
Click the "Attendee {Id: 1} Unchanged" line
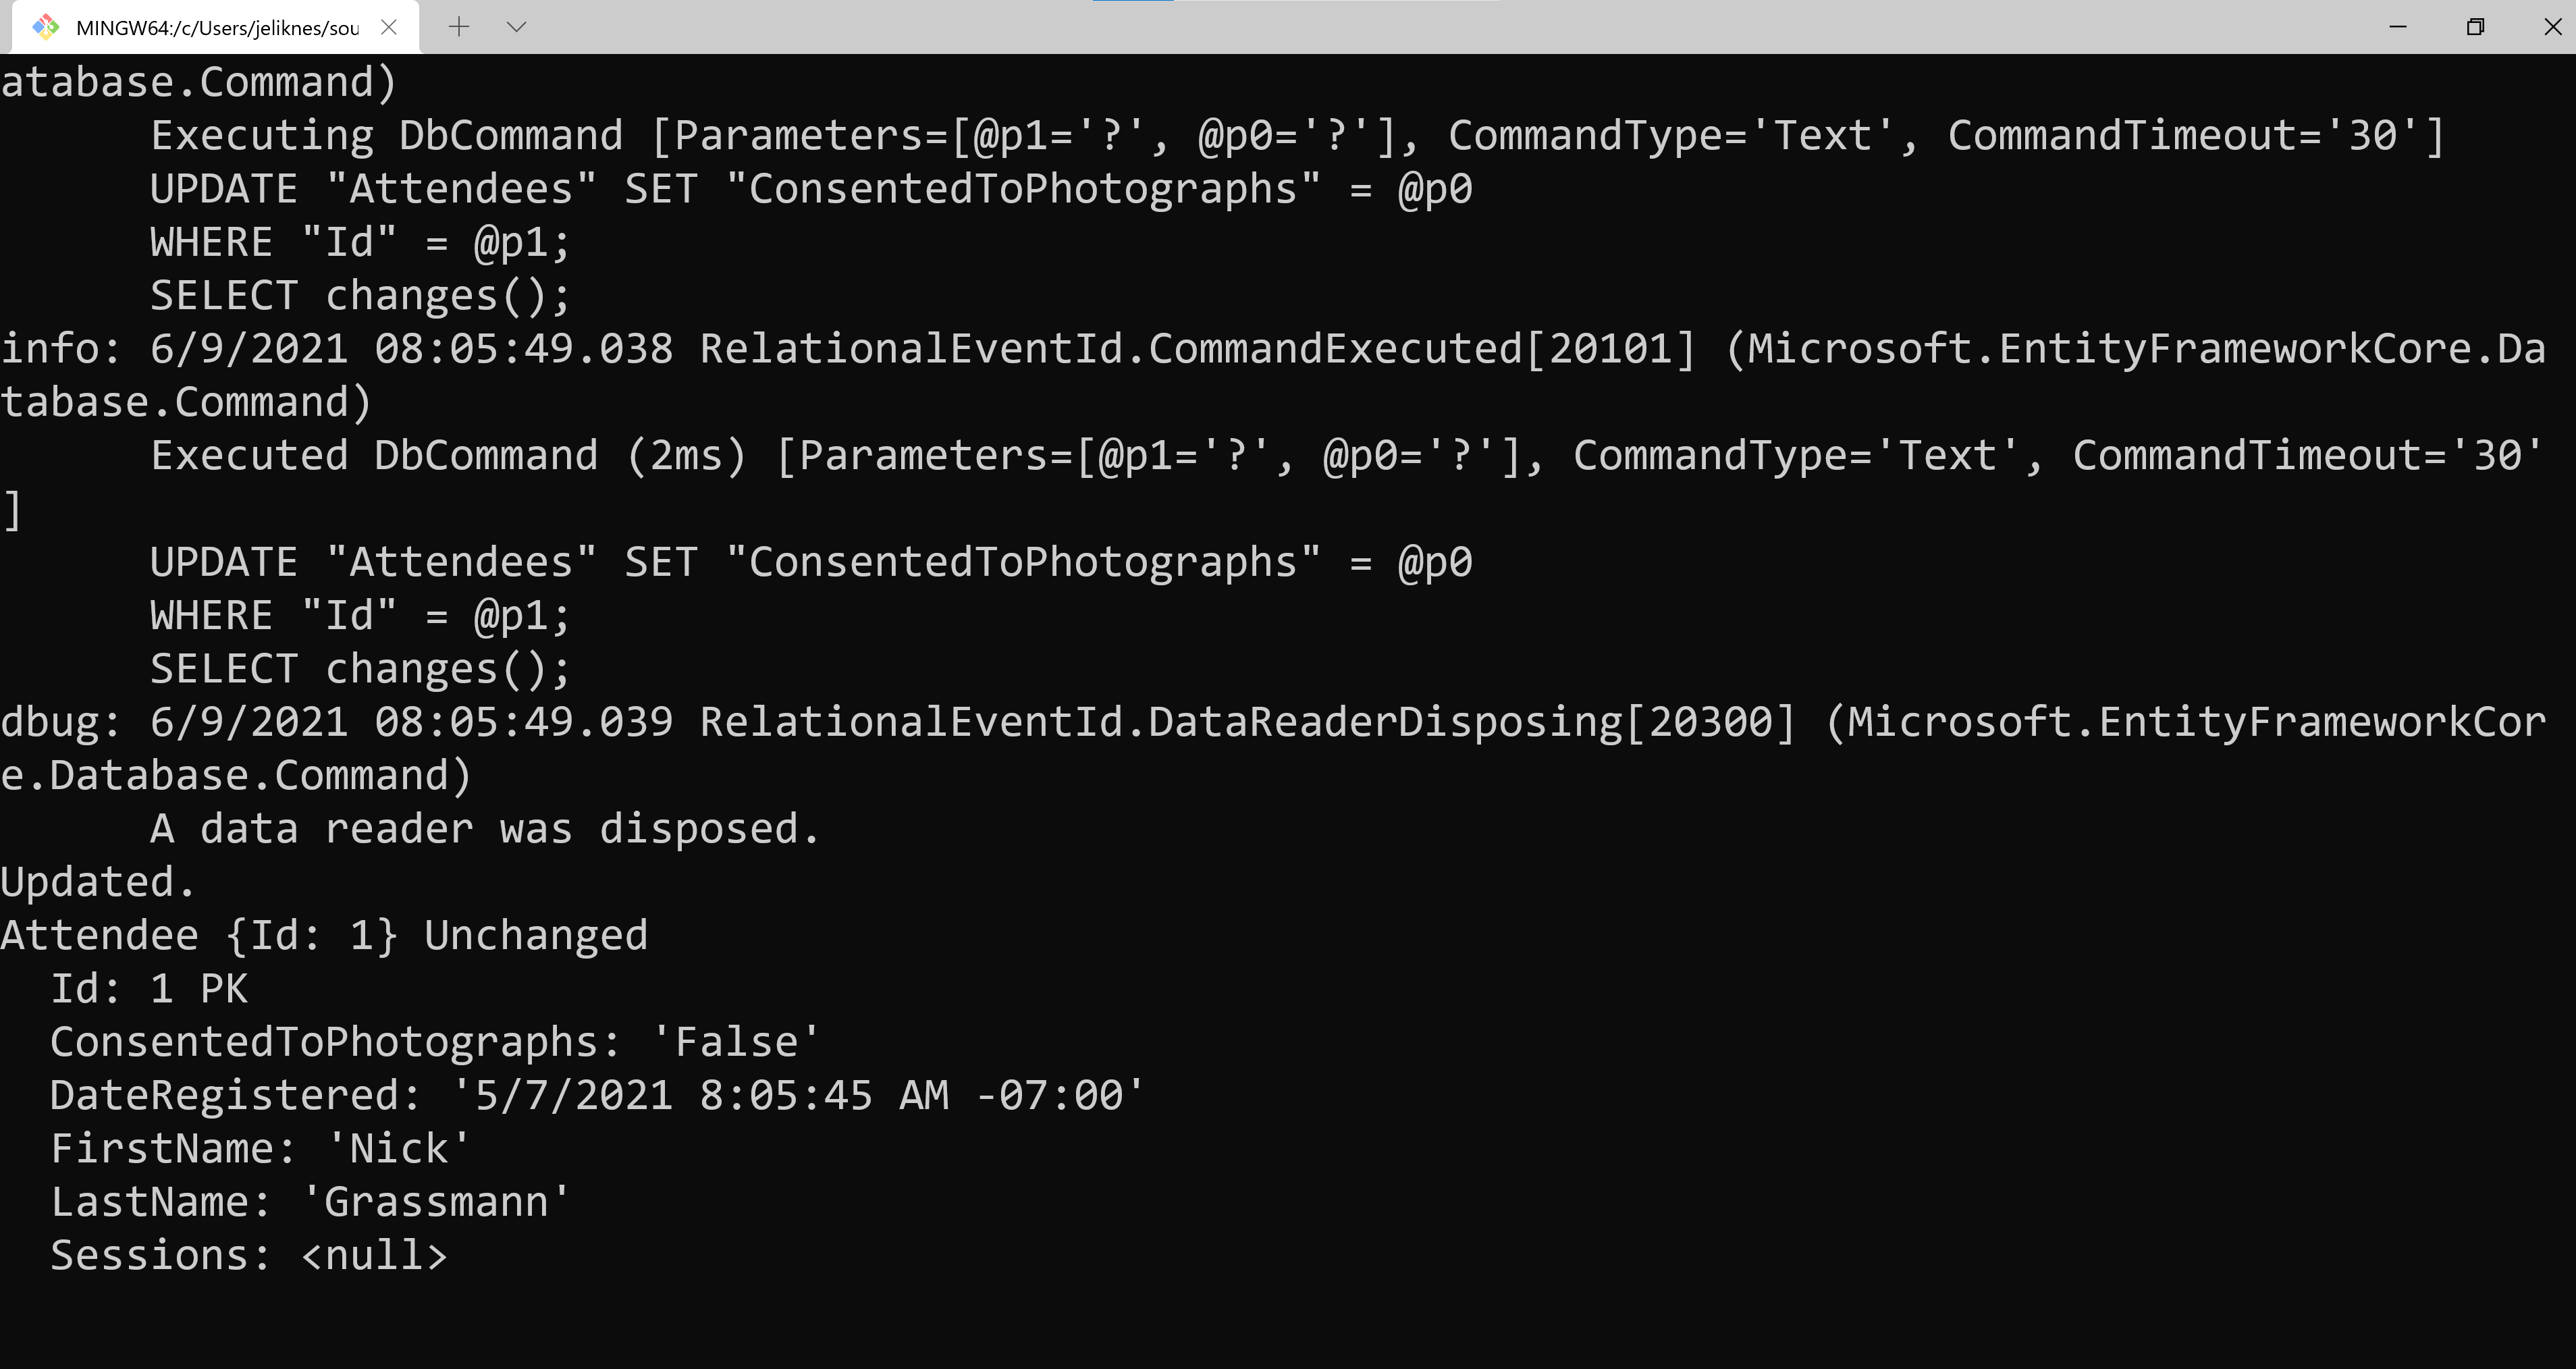click(324, 936)
